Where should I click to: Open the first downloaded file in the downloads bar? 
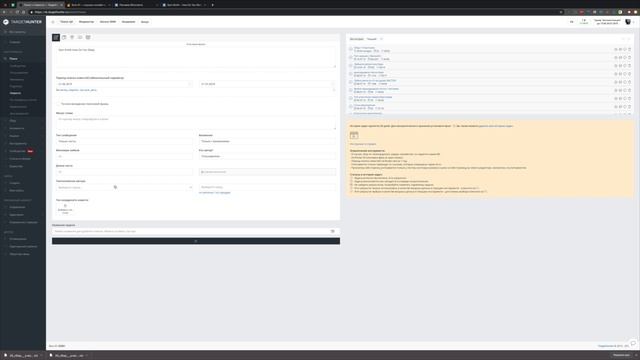click(24, 356)
